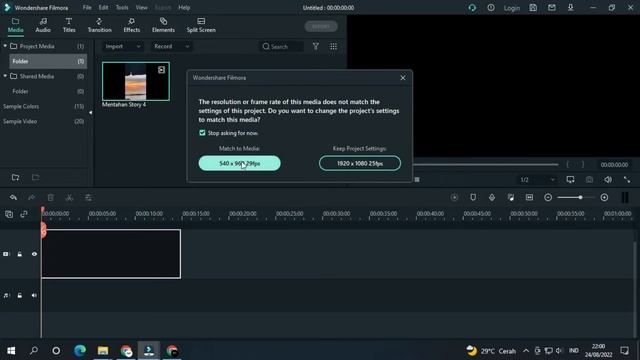Viewport: 640px width, 360px height.
Task: Click the Login button in title bar
Action: click(511, 8)
